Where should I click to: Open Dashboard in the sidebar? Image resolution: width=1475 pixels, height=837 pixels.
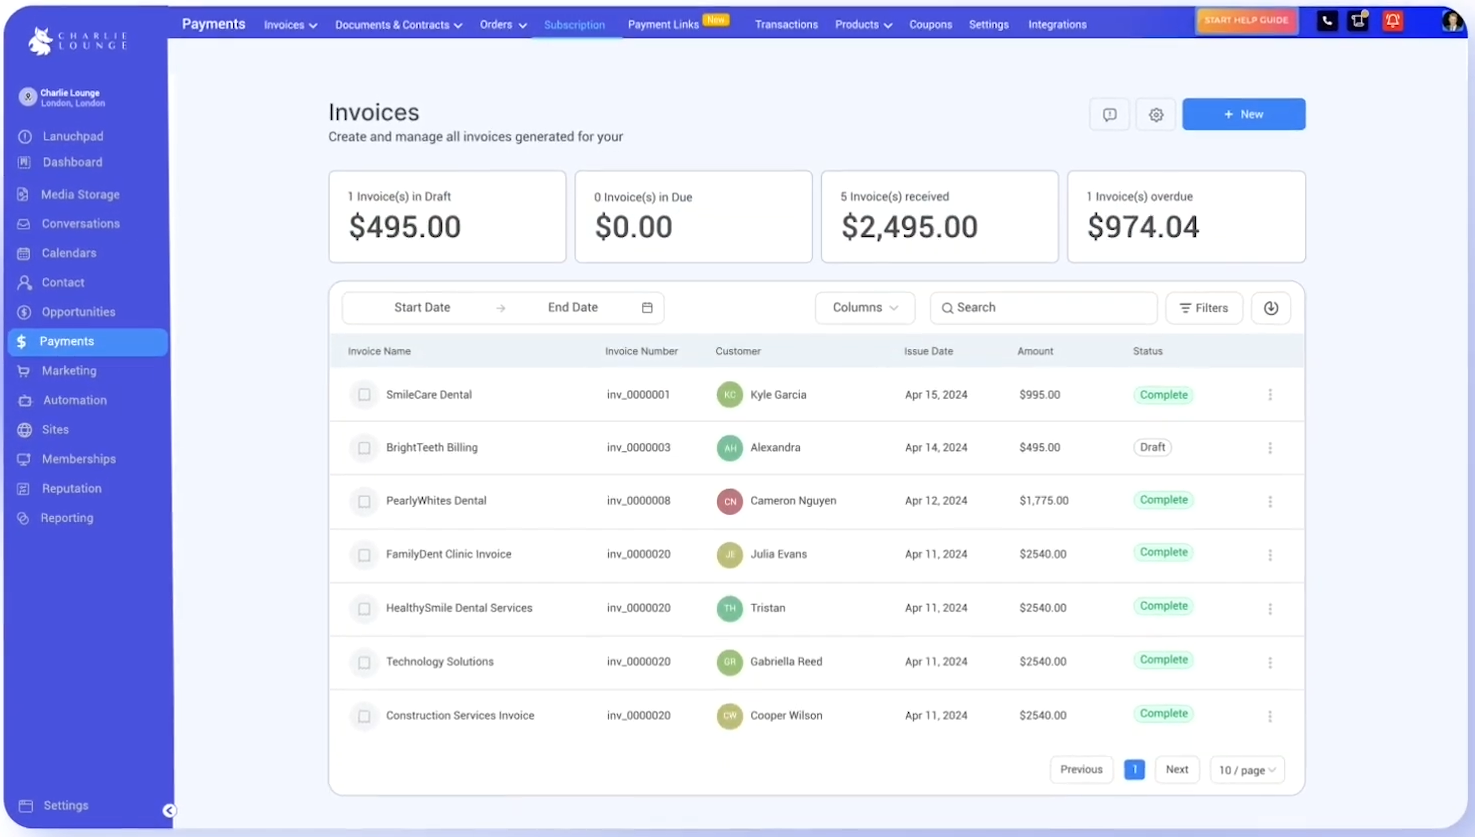(72, 162)
